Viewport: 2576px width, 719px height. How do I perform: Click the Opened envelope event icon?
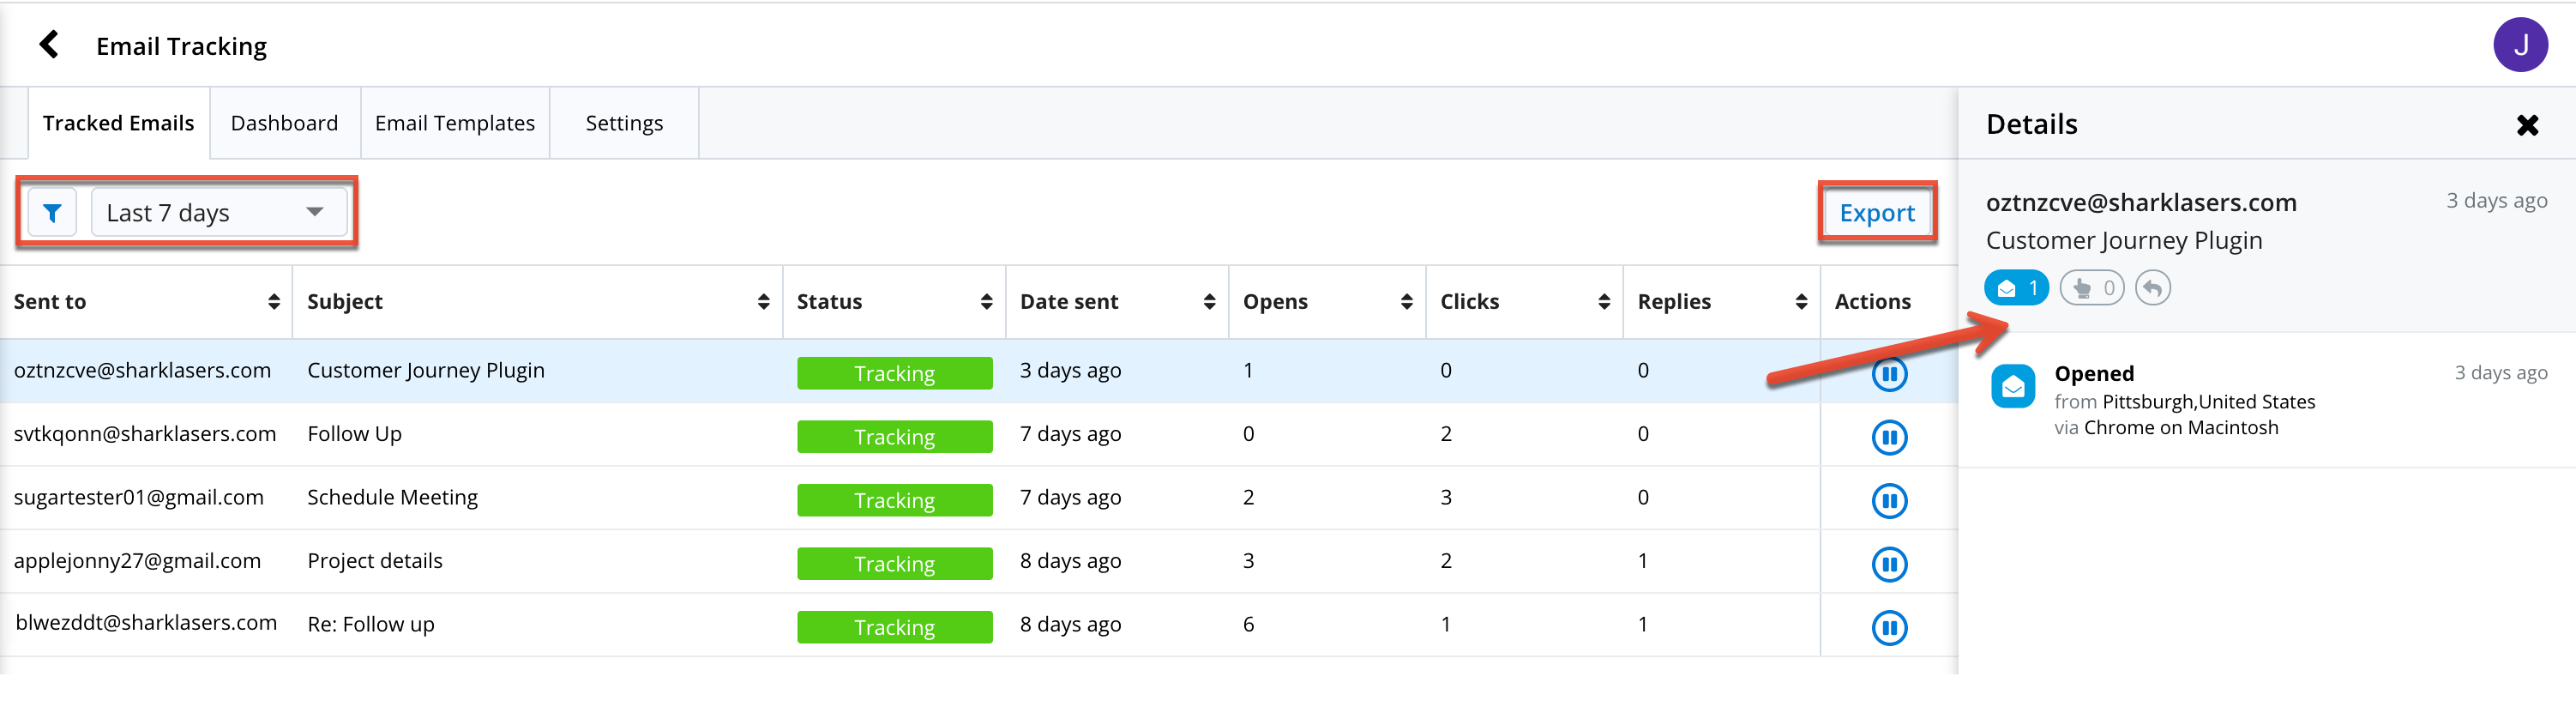(x=2012, y=387)
